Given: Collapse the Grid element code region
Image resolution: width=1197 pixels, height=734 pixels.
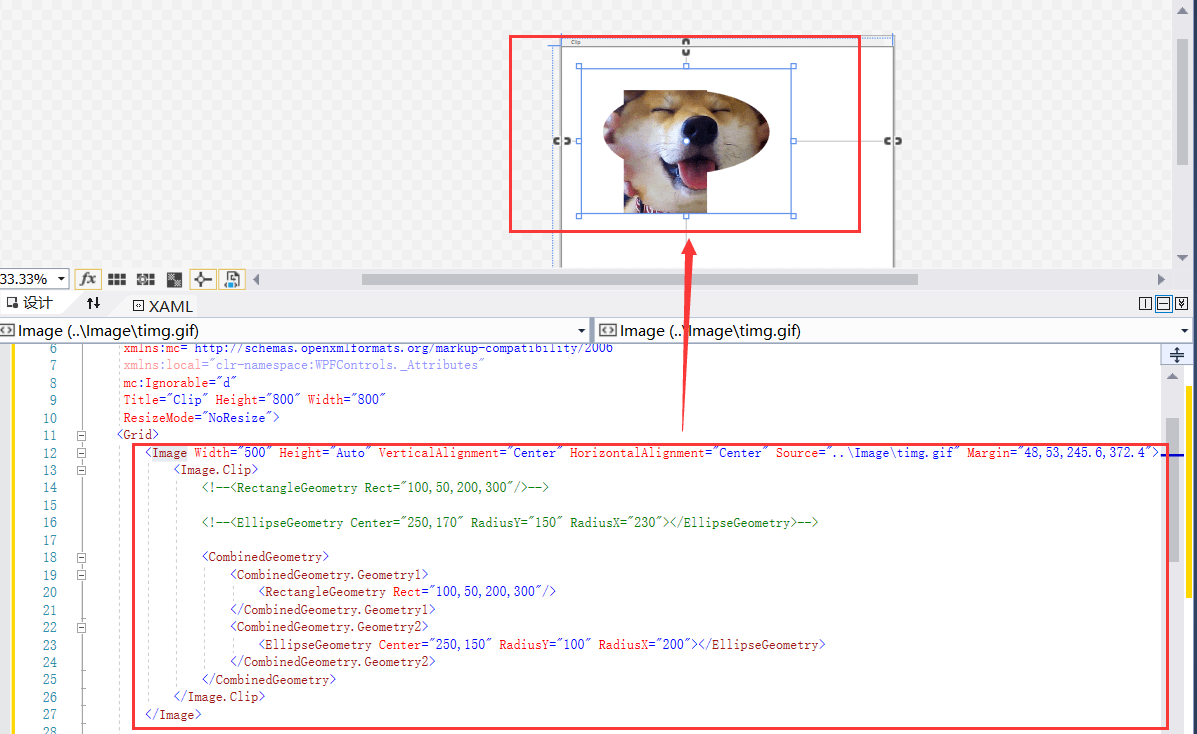Looking at the screenshot, I should tap(81, 434).
